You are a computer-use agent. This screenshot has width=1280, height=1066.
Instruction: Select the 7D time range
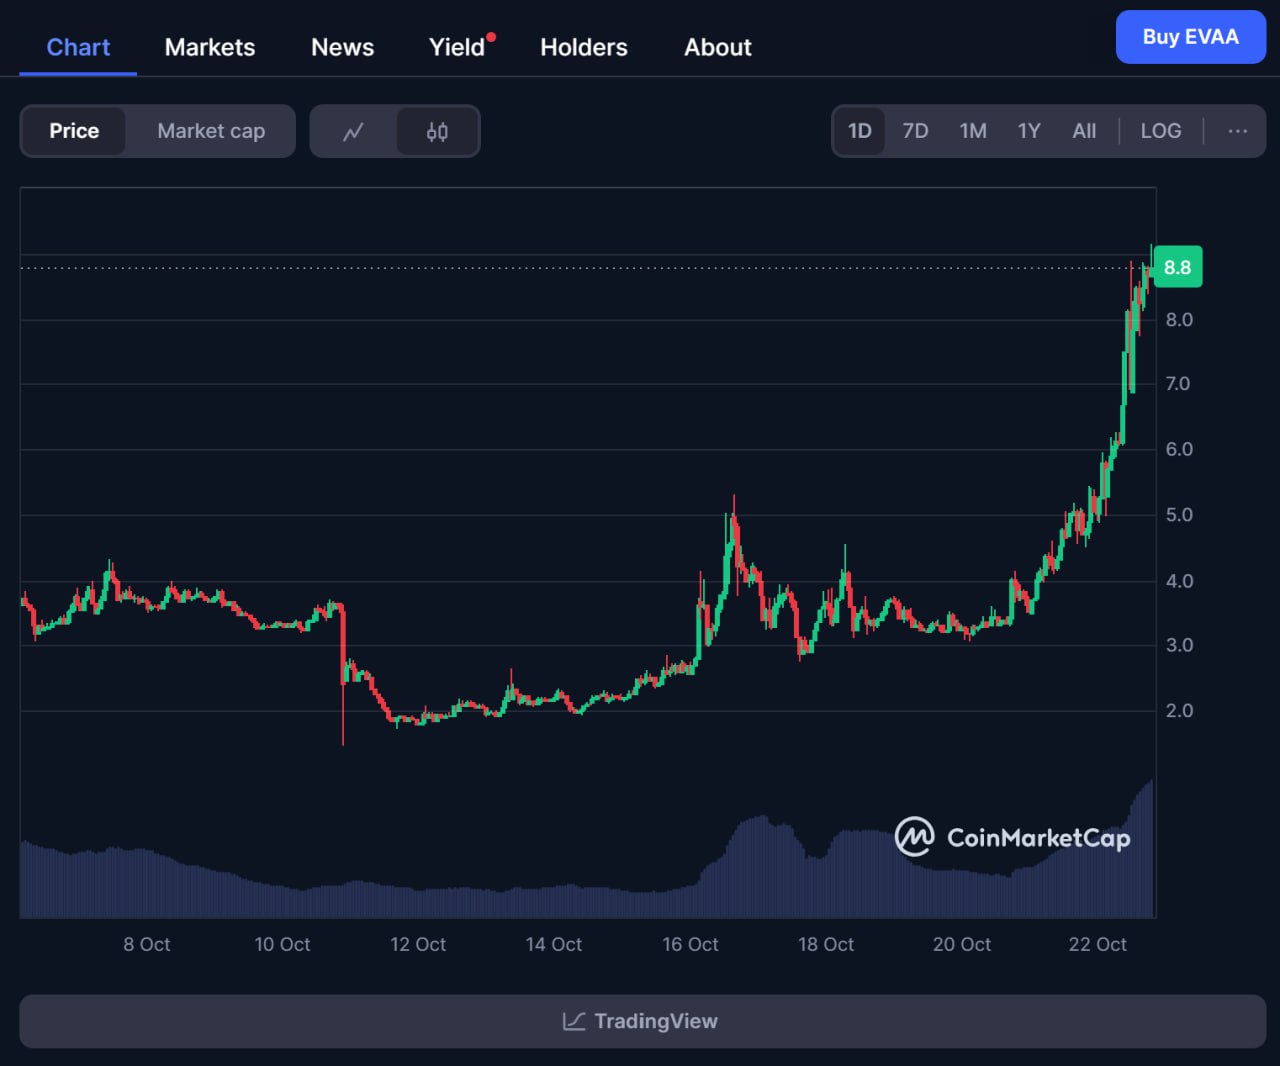click(x=915, y=131)
